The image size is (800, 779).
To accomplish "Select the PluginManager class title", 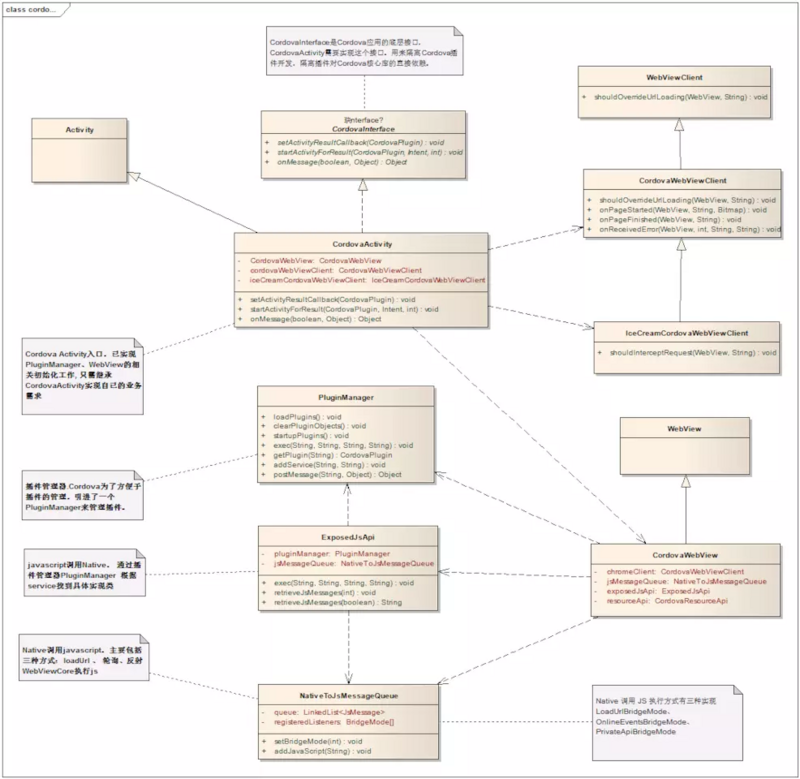I will pyautogui.click(x=346, y=397).
